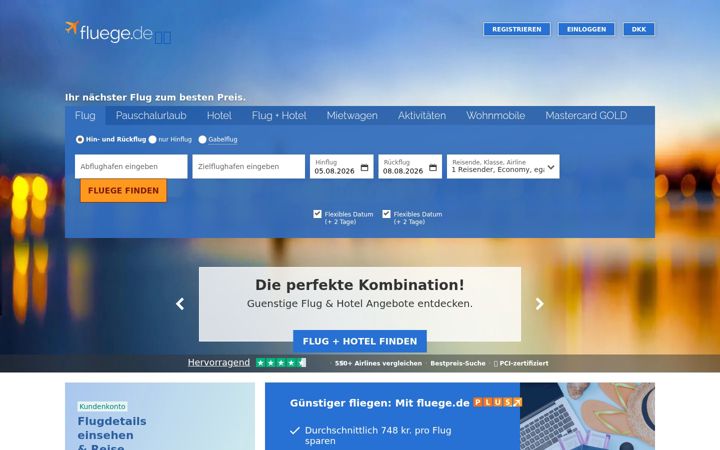Select nur Hinflug radio option
720x450 pixels.
152,139
